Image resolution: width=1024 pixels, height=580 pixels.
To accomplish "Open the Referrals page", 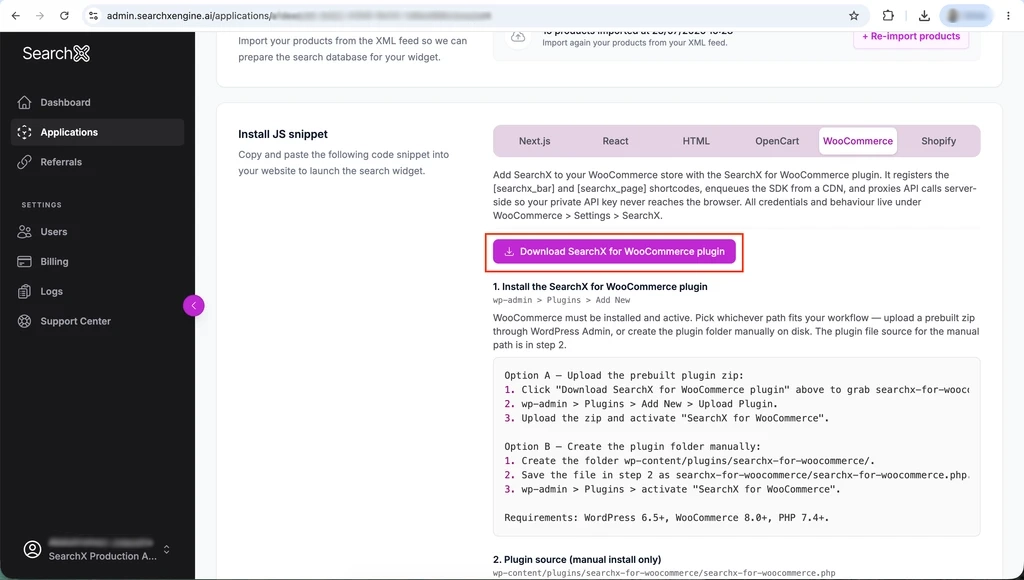I will click(x=97, y=162).
